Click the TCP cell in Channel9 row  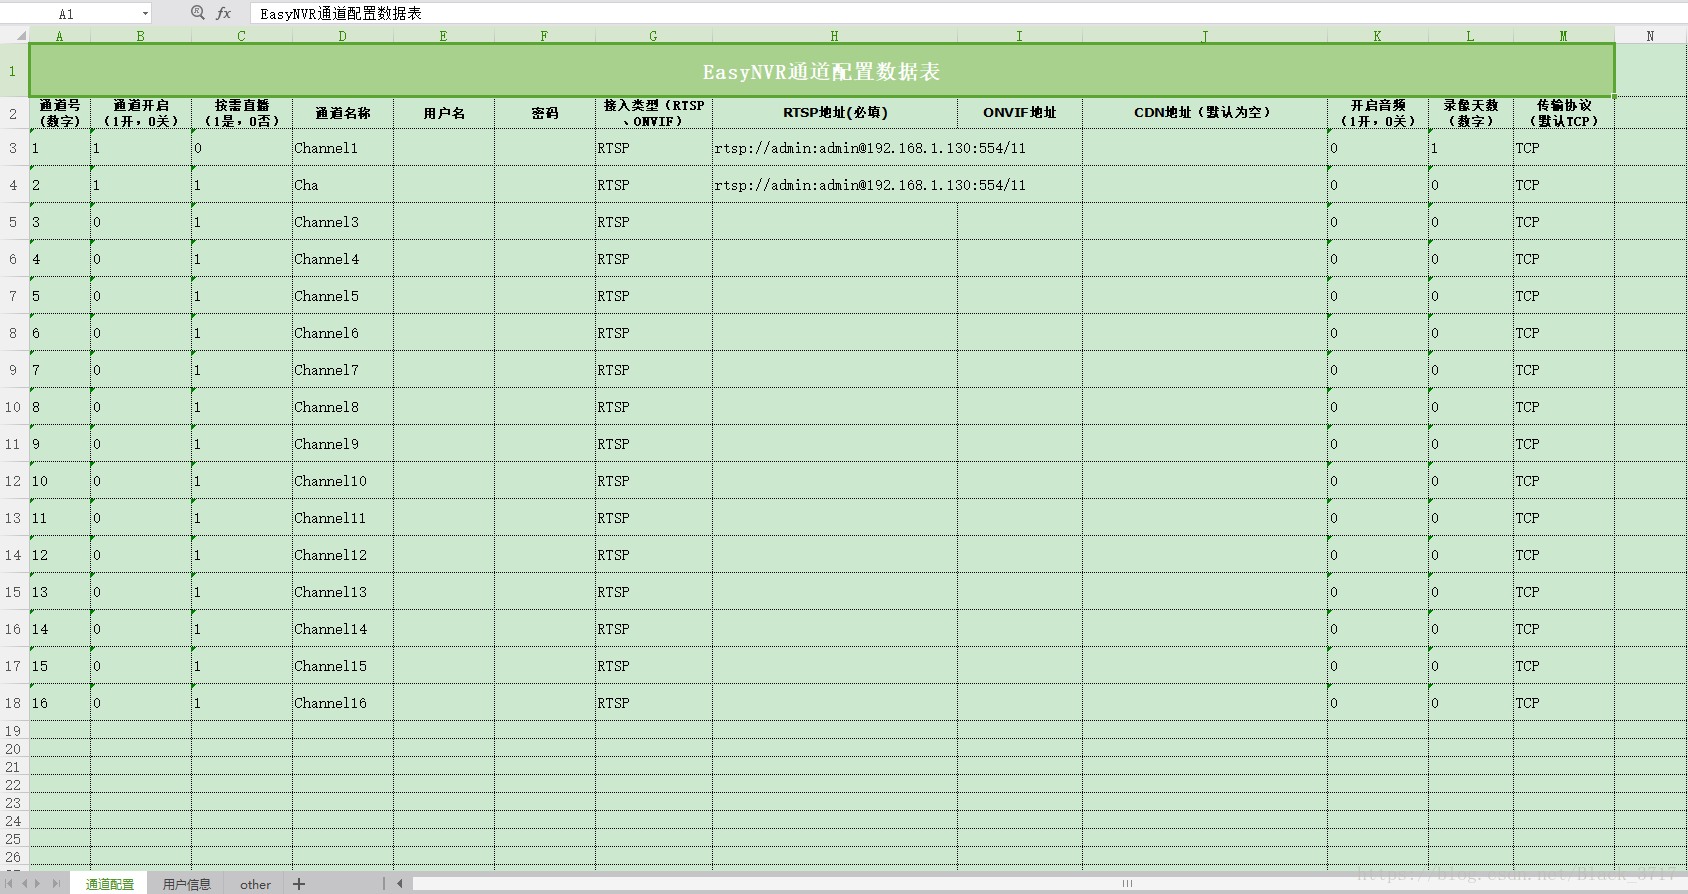coord(1564,444)
